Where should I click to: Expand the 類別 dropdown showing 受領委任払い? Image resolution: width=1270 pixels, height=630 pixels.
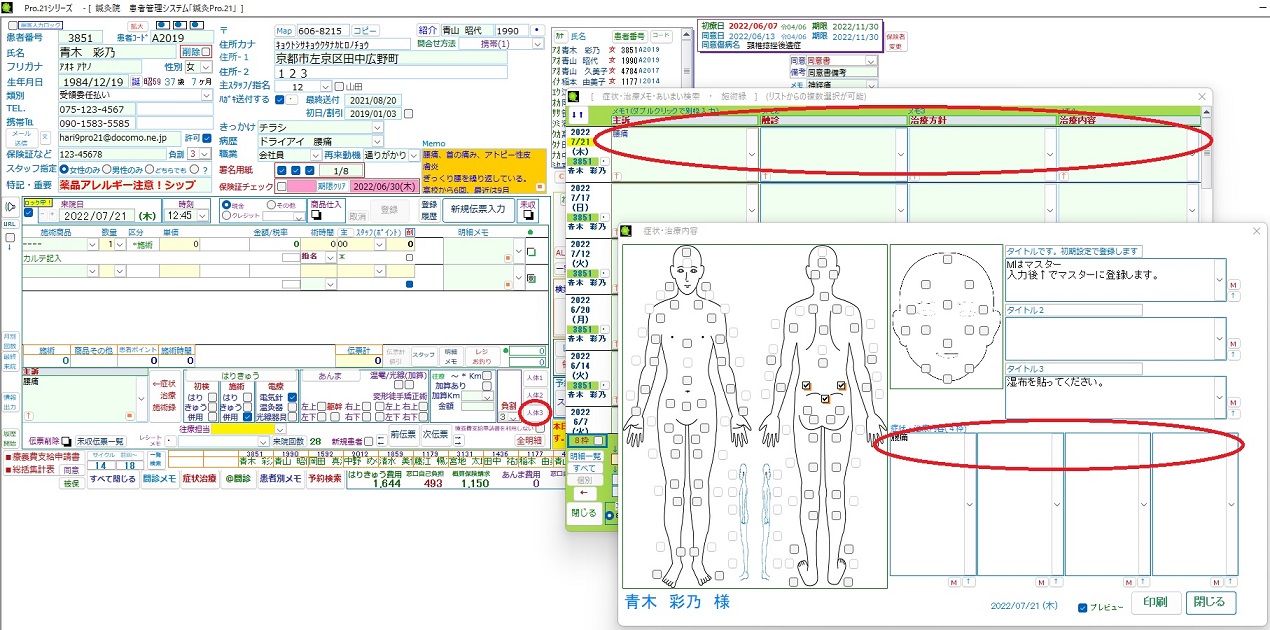(x=206, y=96)
